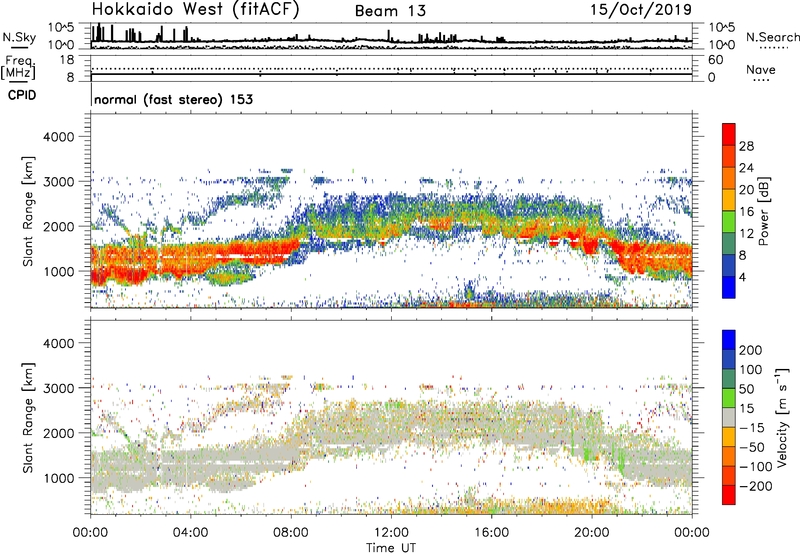Screen dimensions: 800x554
Task: Click the '4000' range tick of the power panel
Action: pyautogui.click(x=58, y=137)
